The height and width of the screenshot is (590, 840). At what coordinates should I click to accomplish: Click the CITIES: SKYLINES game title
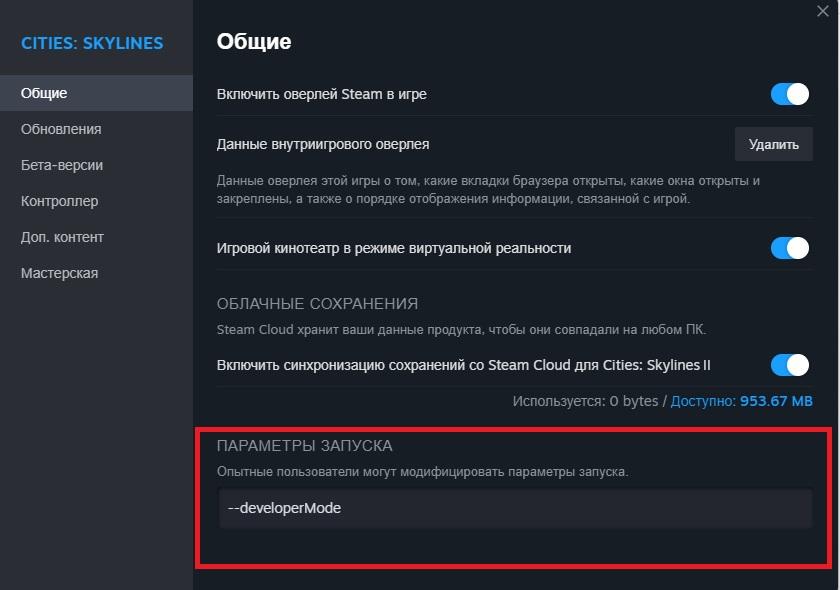tap(92, 43)
